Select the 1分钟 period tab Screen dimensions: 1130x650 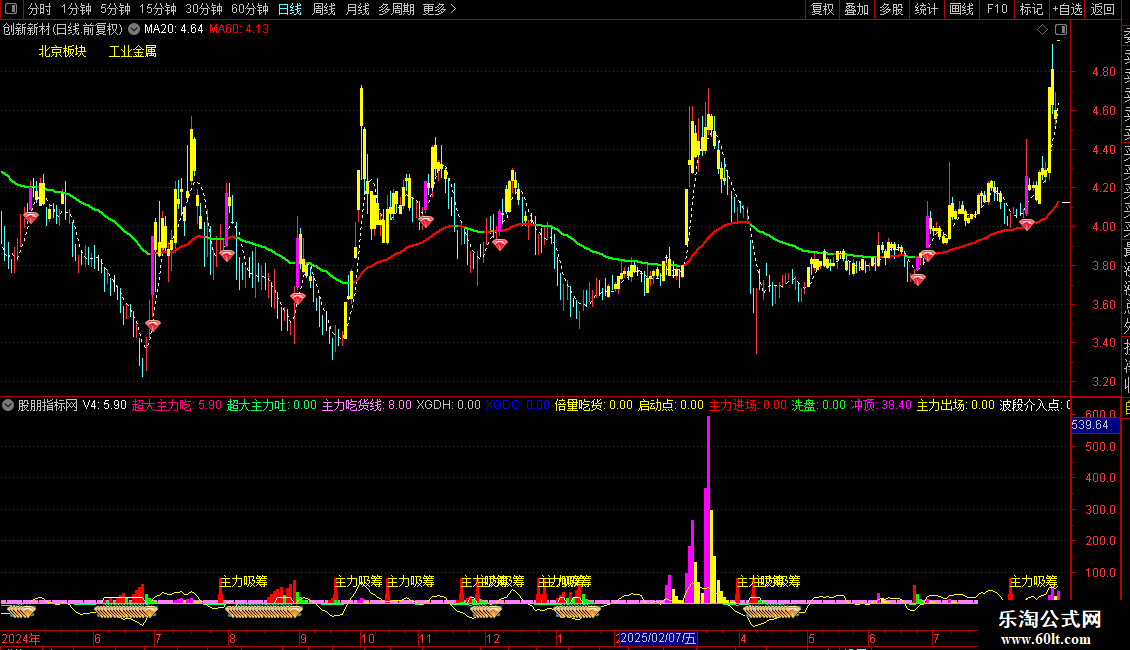coord(76,9)
